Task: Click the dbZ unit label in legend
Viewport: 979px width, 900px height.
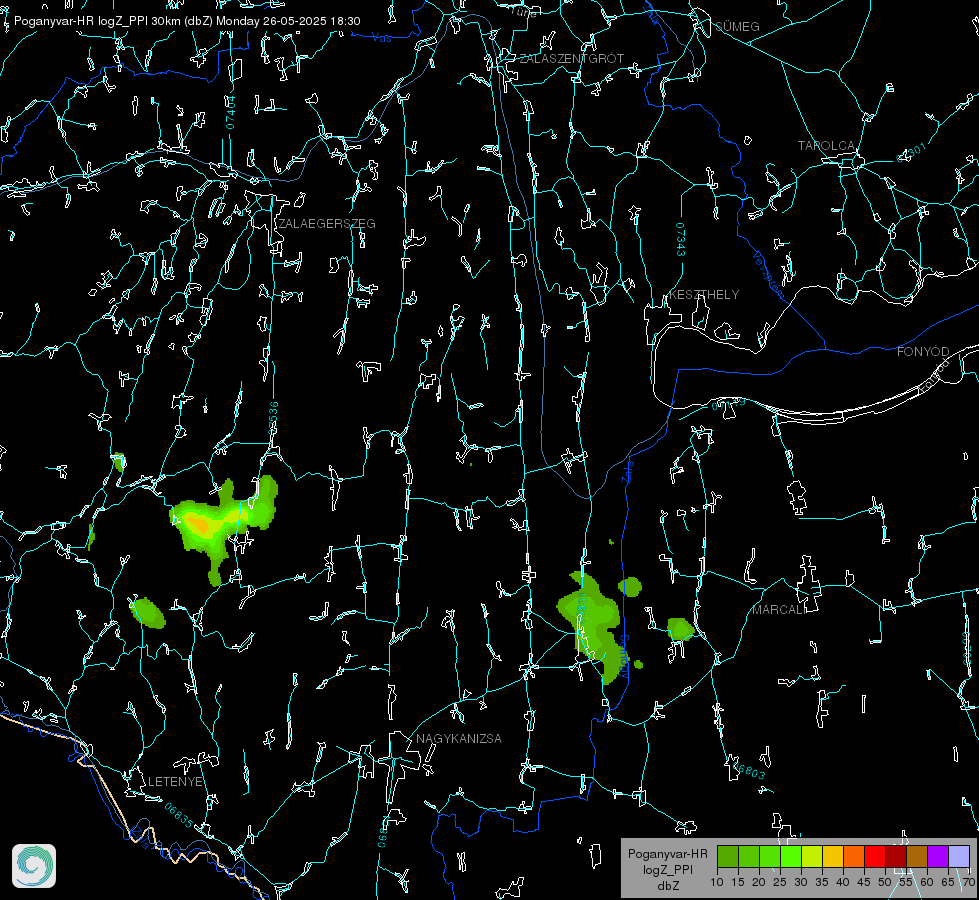Action: coord(667,886)
